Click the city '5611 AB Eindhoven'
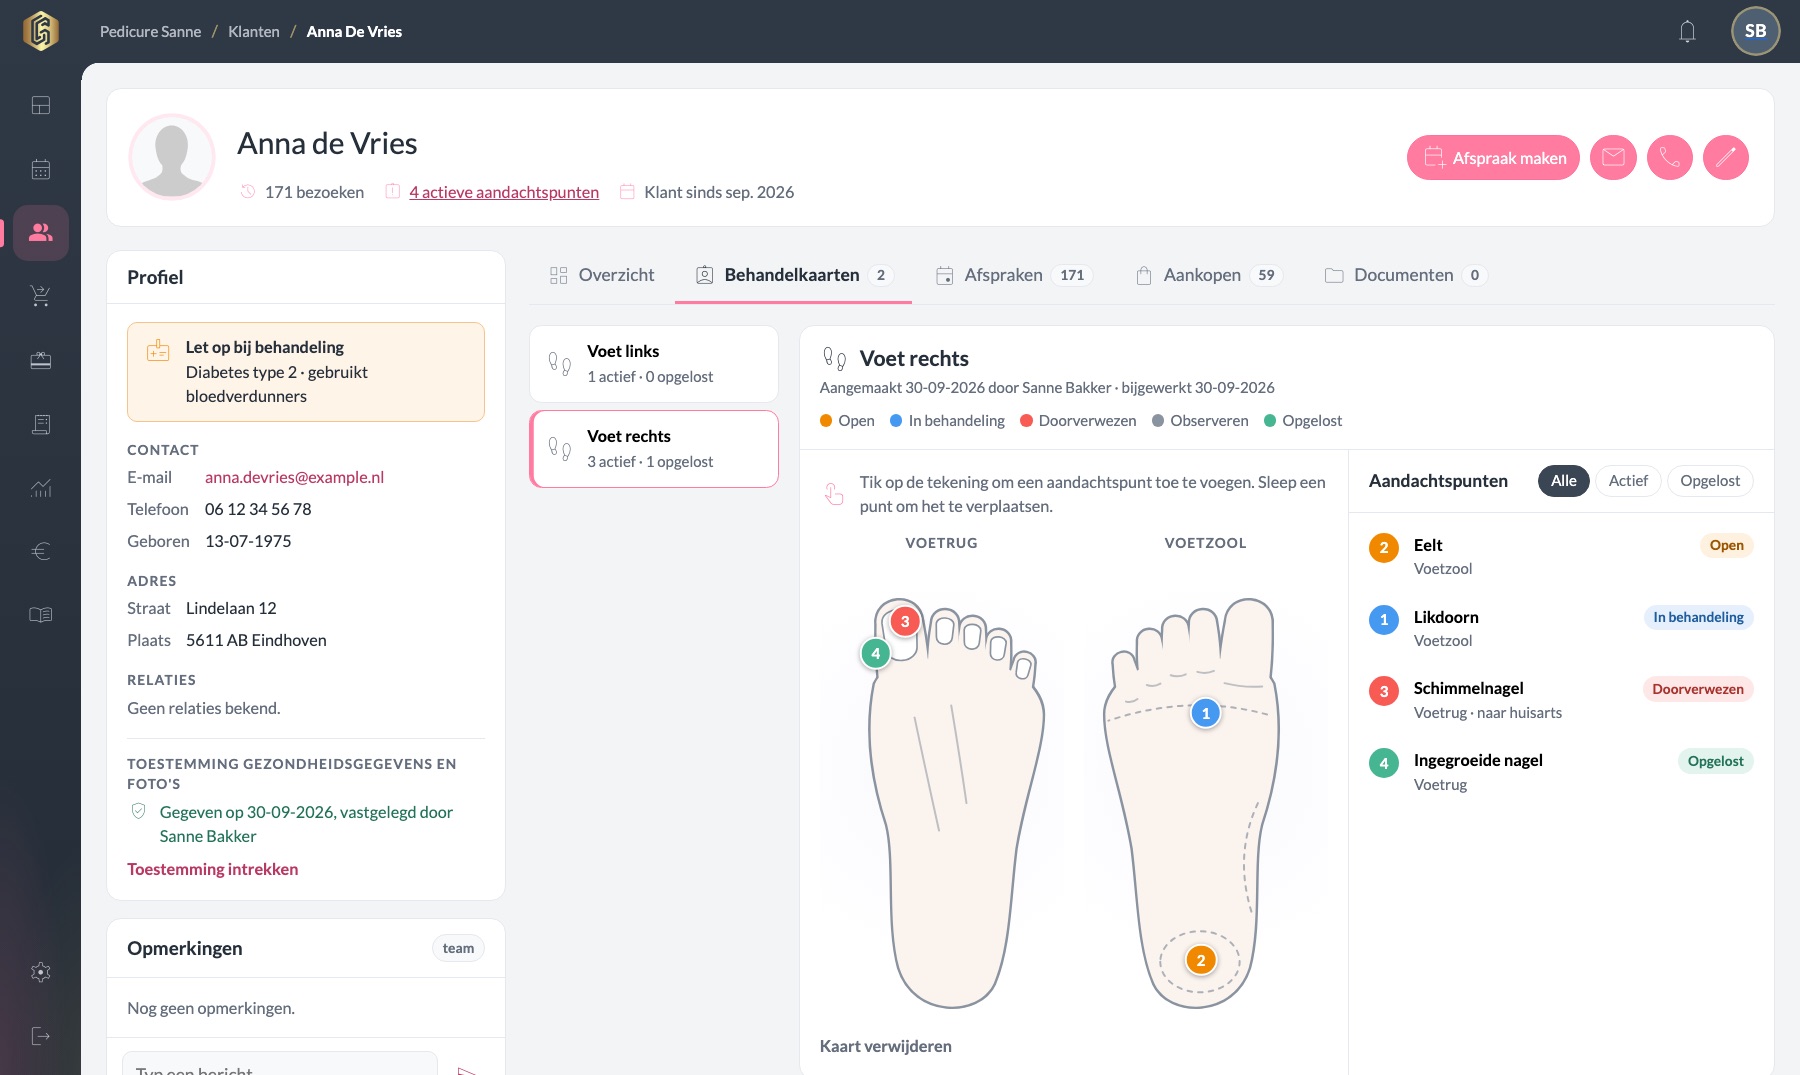 tap(256, 640)
